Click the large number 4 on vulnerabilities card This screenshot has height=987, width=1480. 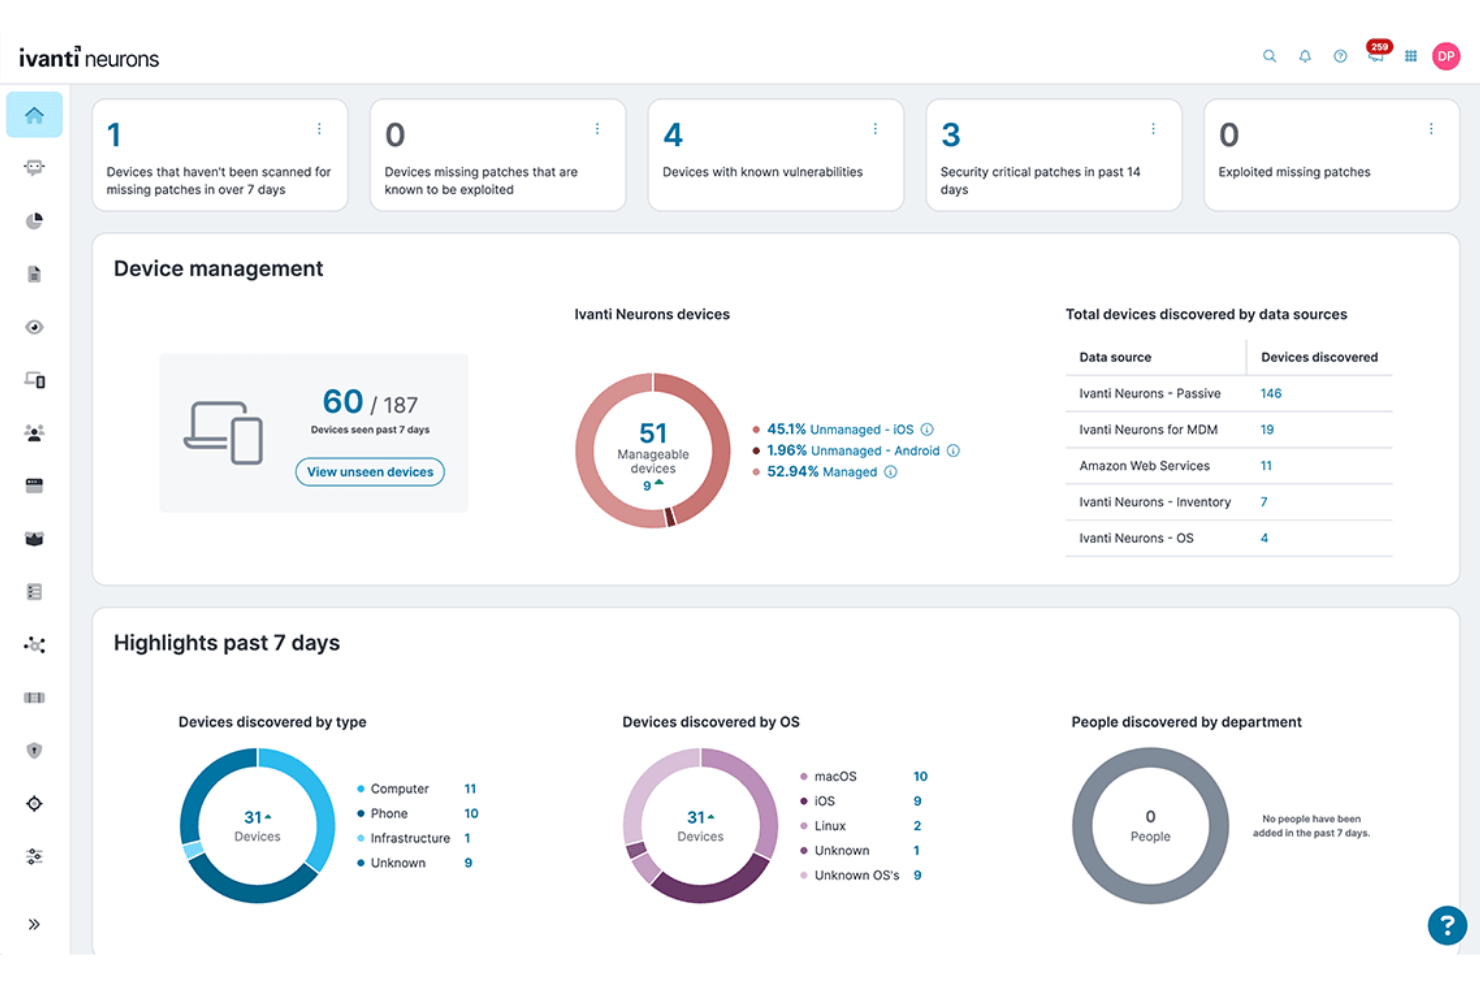(673, 135)
